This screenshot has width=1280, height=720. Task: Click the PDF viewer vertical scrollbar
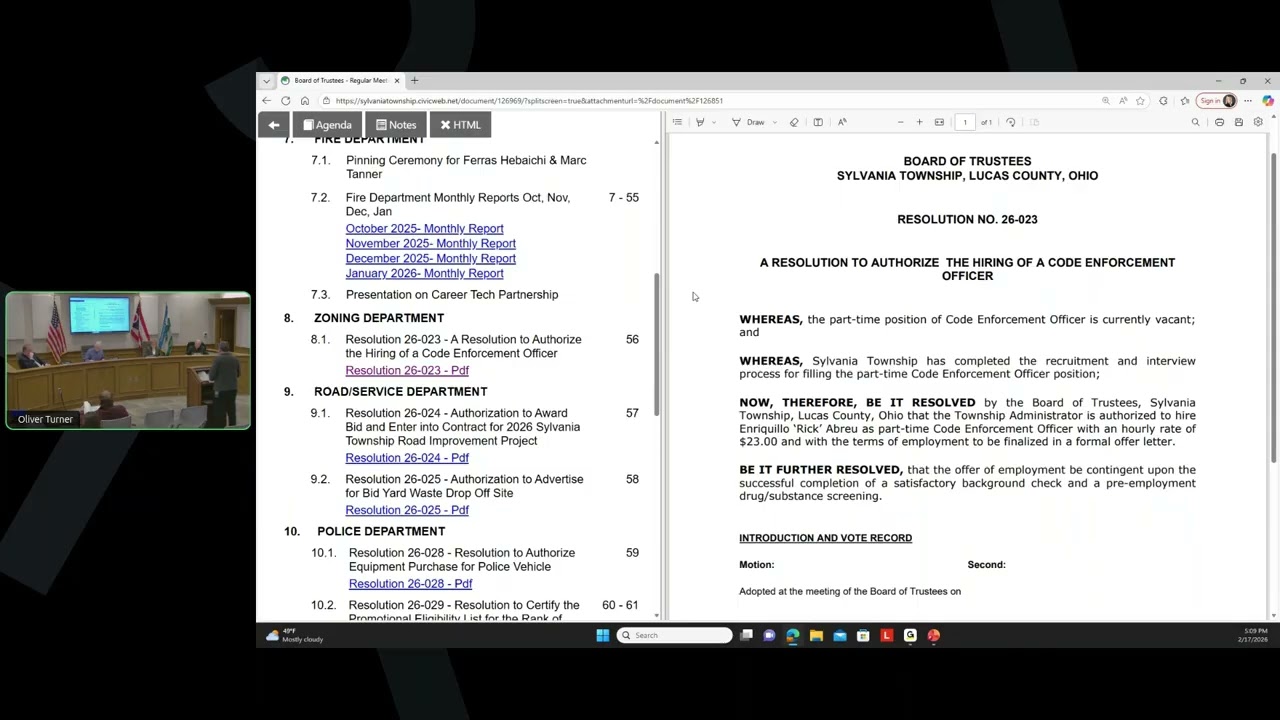pos(1273,307)
